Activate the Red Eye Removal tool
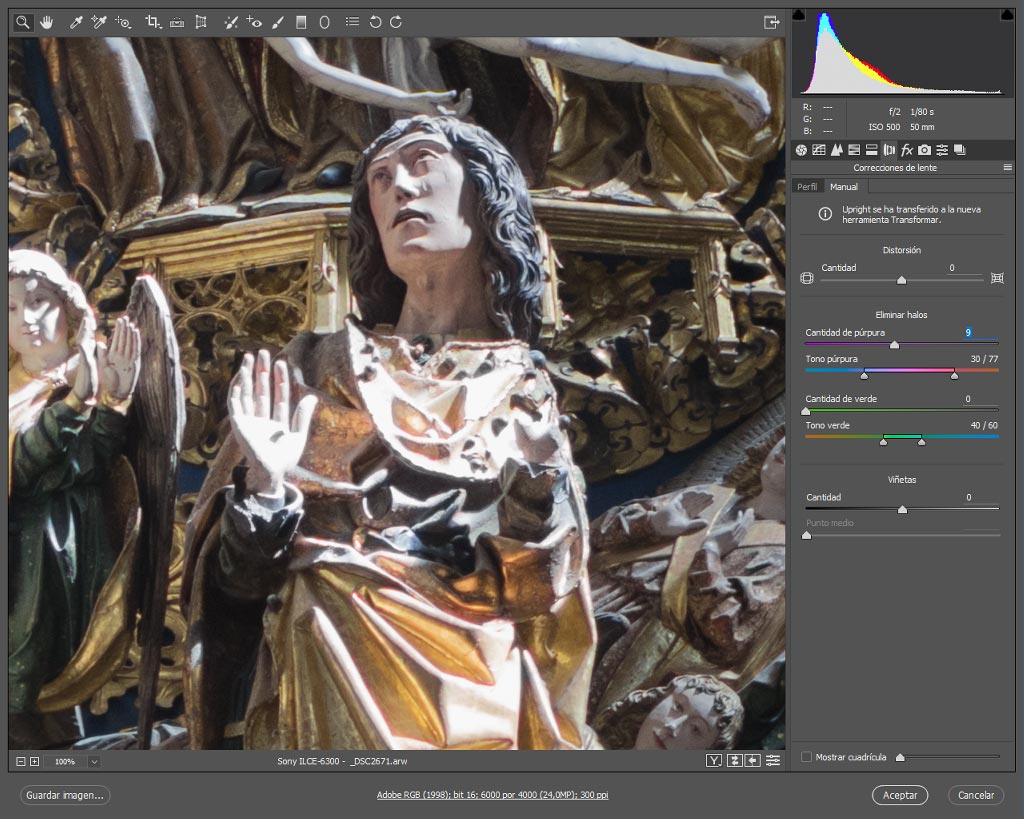 [x=254, y=22]
